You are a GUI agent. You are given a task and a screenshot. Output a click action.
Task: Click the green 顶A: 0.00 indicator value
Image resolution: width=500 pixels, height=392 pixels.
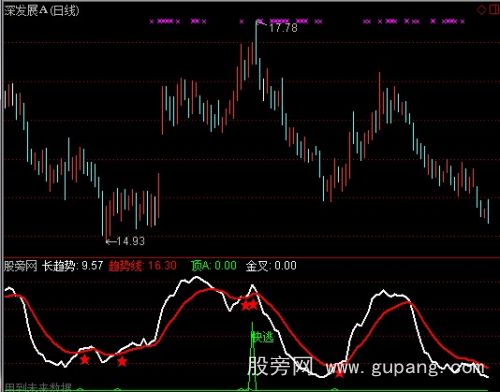[x=214, y=266]
